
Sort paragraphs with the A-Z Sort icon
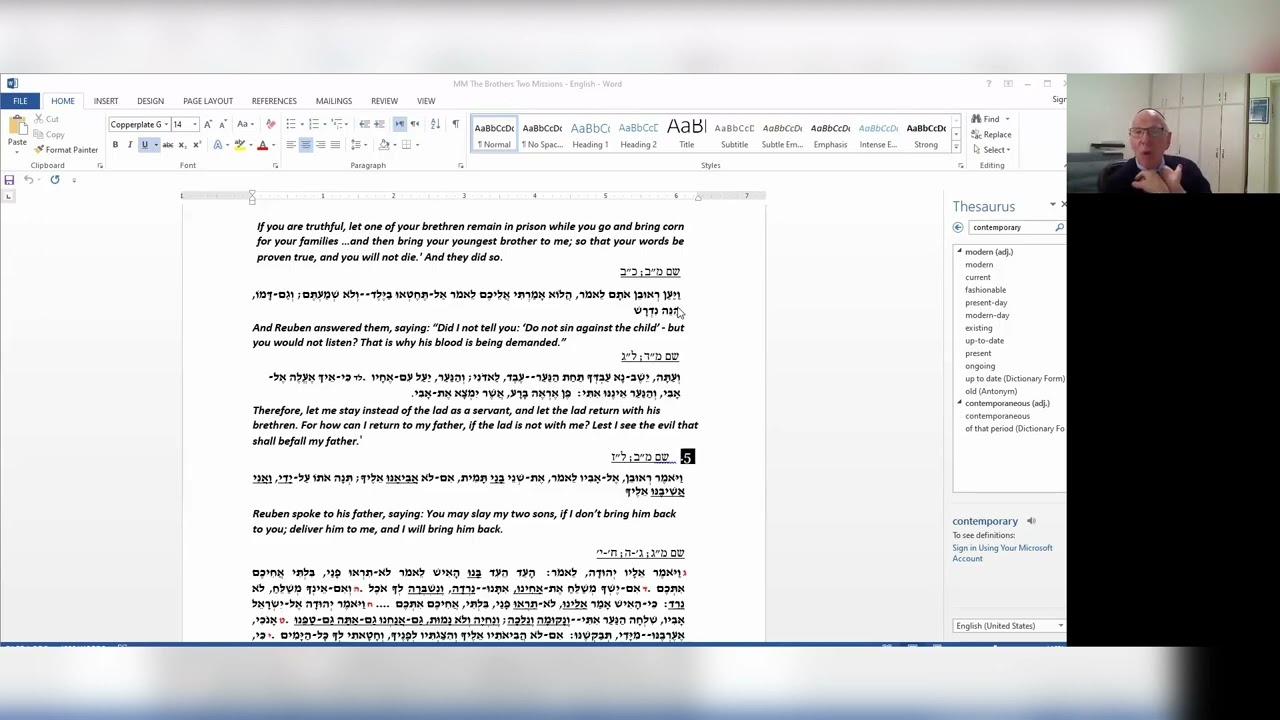click(x=435, y=124)
